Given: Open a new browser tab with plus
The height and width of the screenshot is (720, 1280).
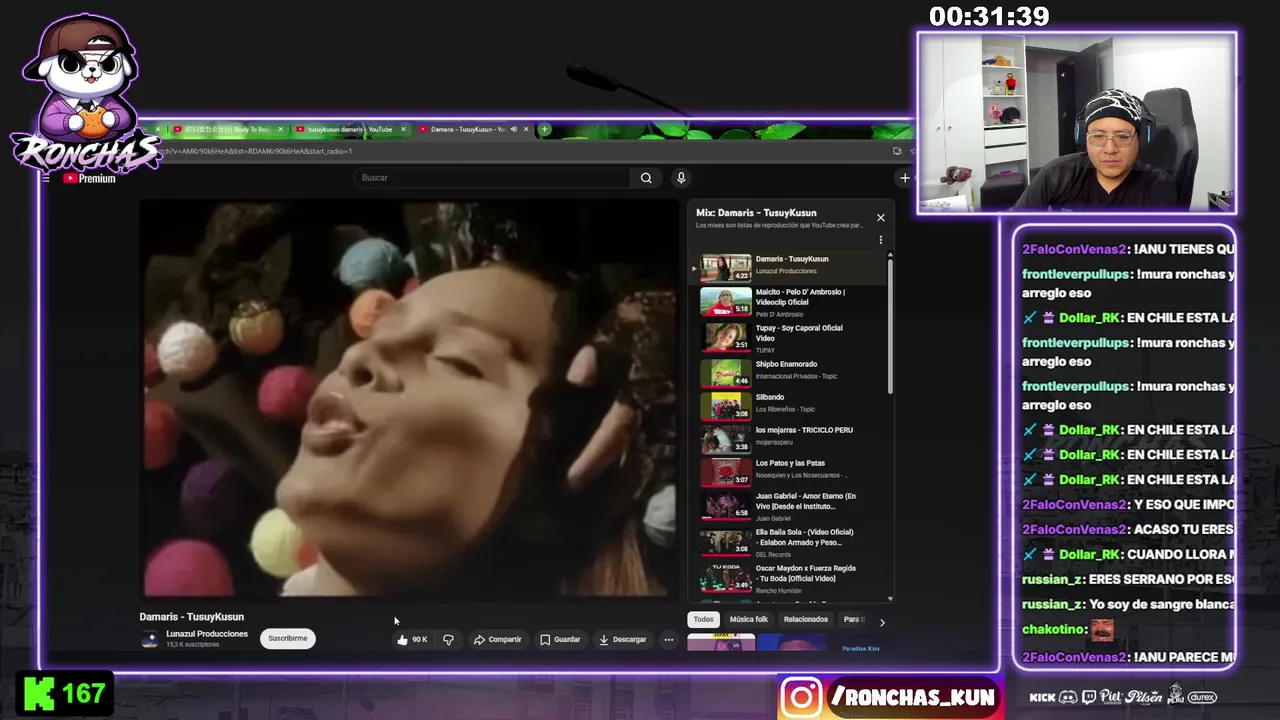Looking at the screenshot, I should pyautogui.click(x=544, y=129).
